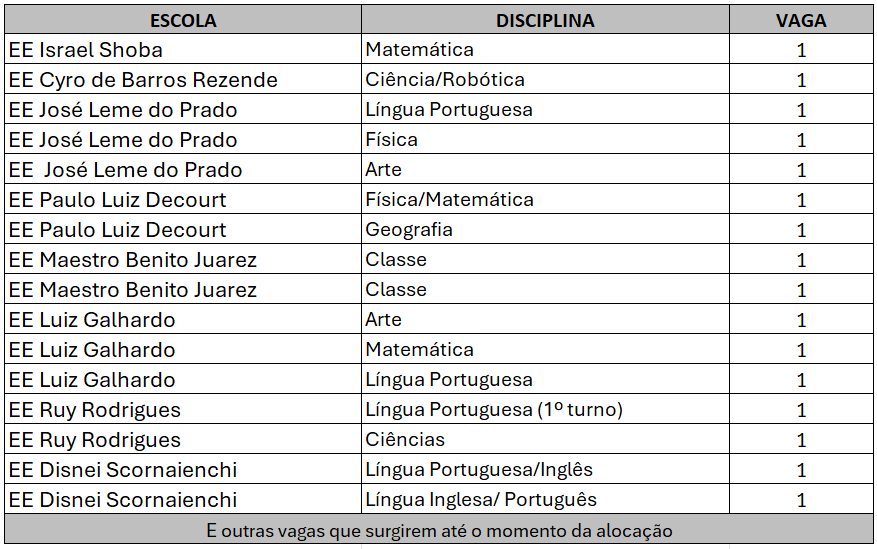877x549 pixels.
Task: Click Arte in the José Leme do Prado row
Action: 384,170
